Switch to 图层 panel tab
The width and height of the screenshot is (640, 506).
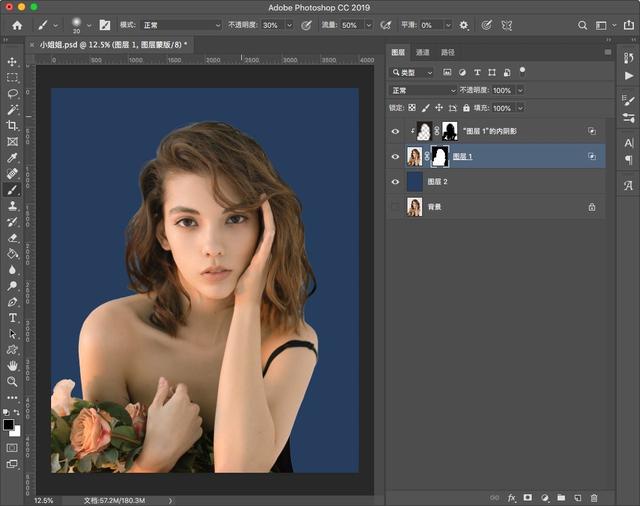tap(398, 52)
